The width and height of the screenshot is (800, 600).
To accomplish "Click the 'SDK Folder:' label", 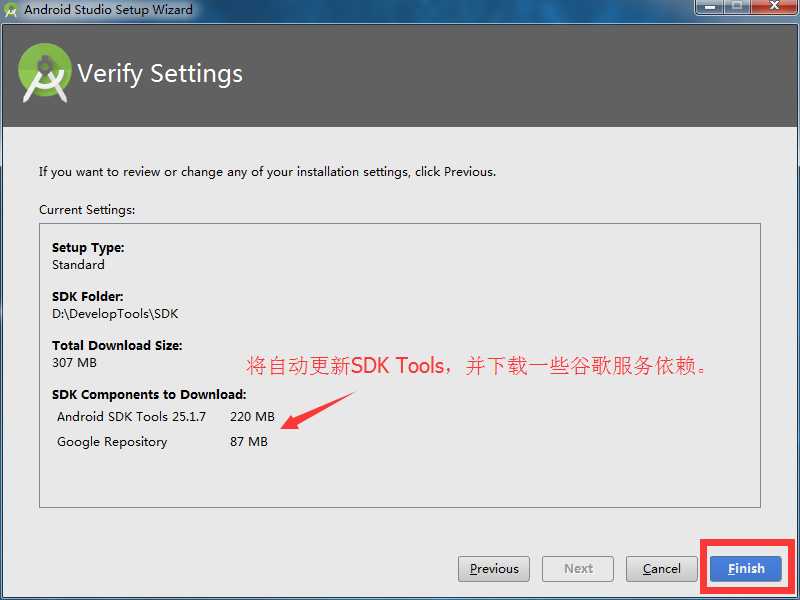I will click(88, 296).
